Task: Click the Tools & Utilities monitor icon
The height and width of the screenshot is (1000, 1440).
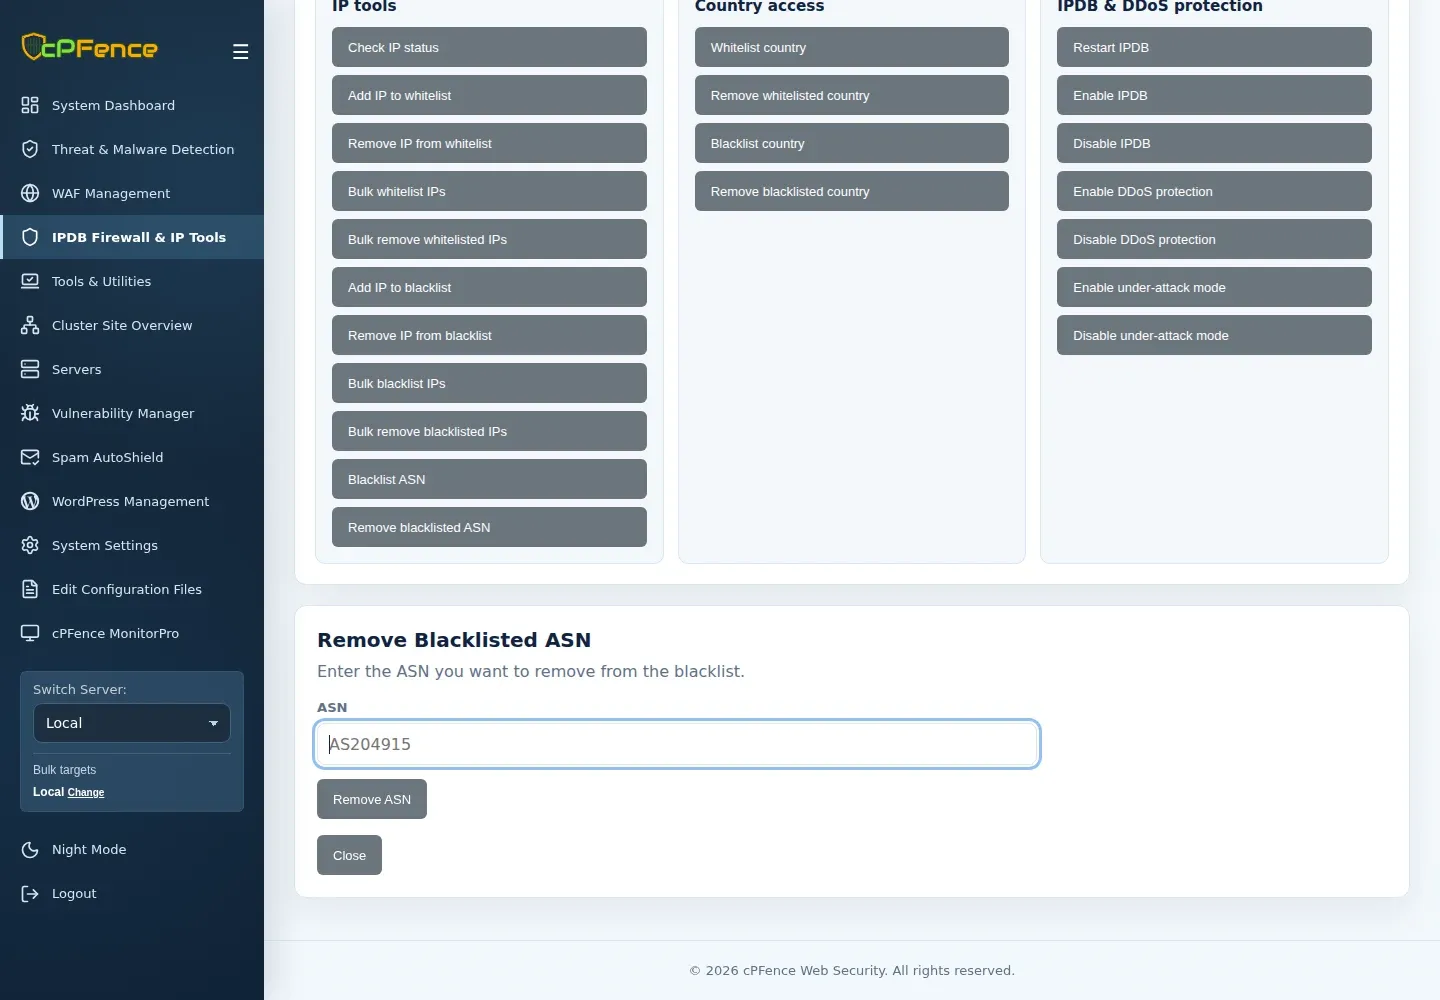Action: tap(30, 281)
